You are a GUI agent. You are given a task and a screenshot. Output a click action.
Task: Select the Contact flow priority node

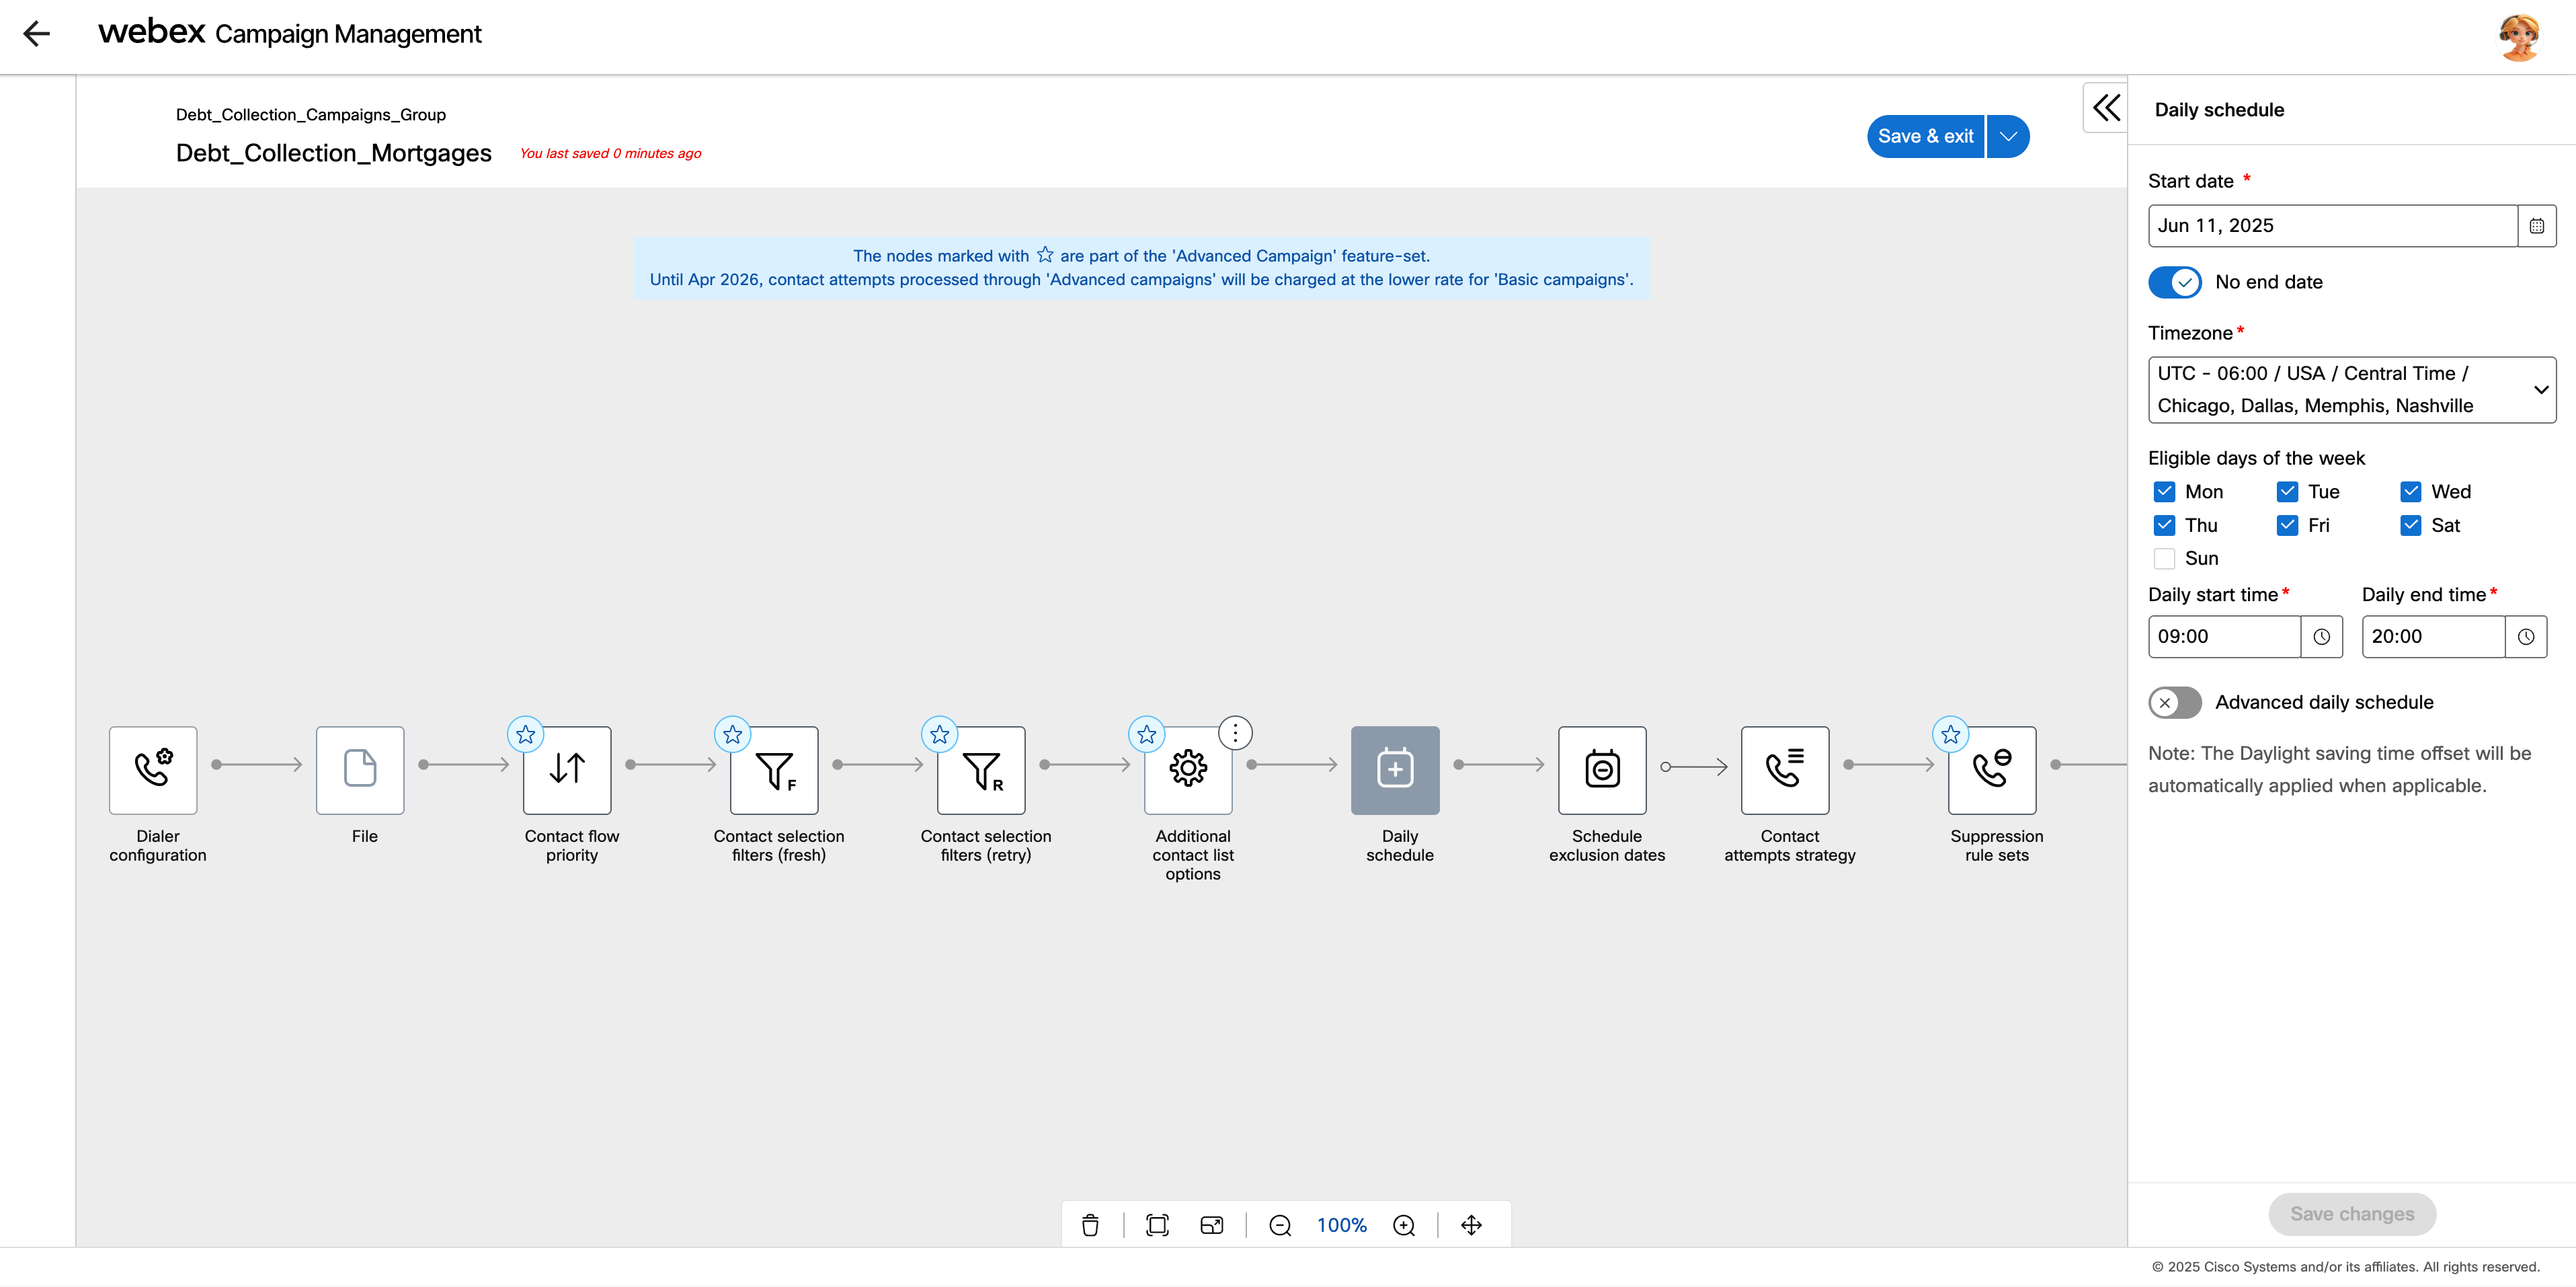pyautogui.click(x=567, y=769)
